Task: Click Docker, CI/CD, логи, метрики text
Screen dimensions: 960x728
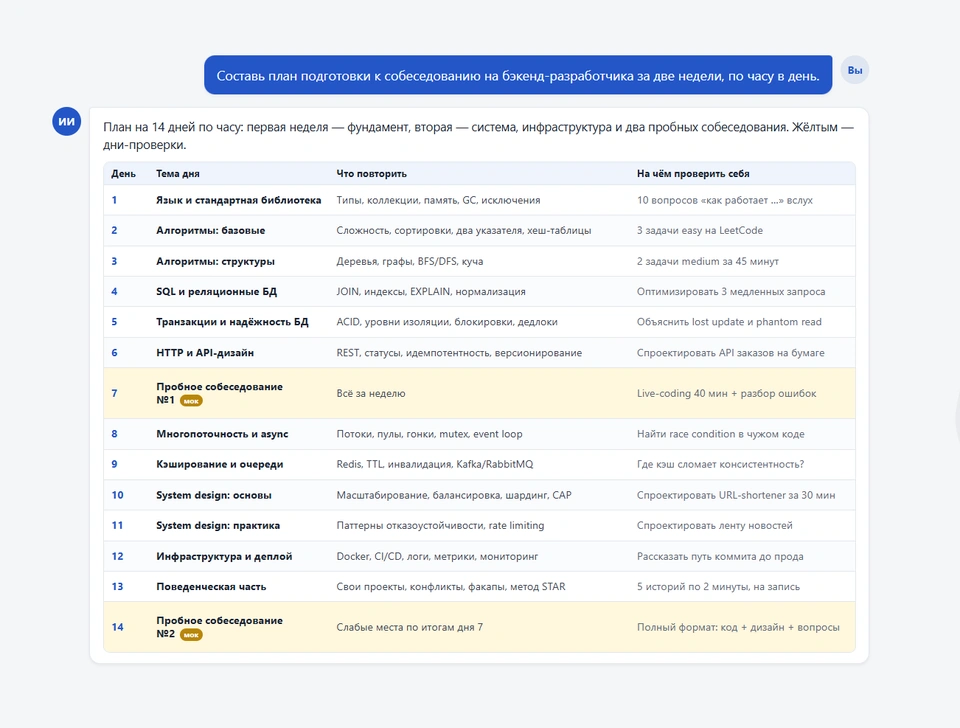Action: (x=437, y=556)
